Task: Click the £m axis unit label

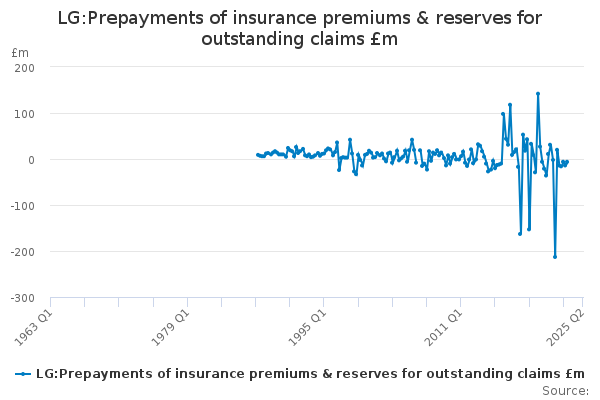Action: (x=20, y=52)
